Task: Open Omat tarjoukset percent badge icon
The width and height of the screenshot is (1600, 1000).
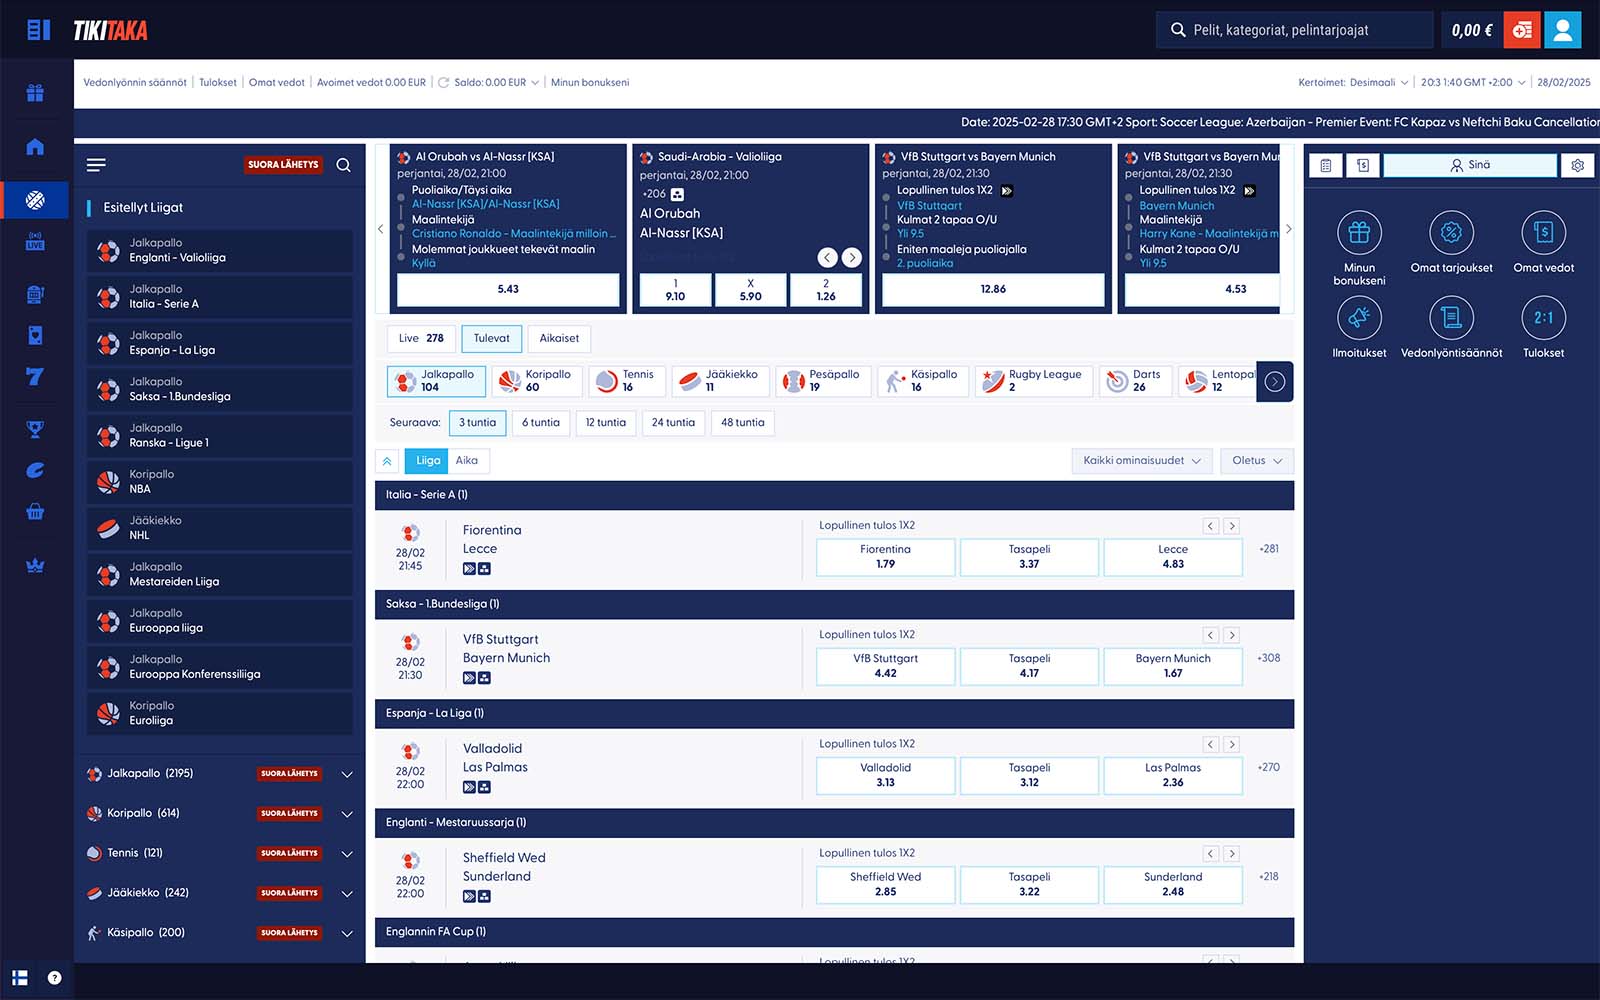Action: (1451, 233)
